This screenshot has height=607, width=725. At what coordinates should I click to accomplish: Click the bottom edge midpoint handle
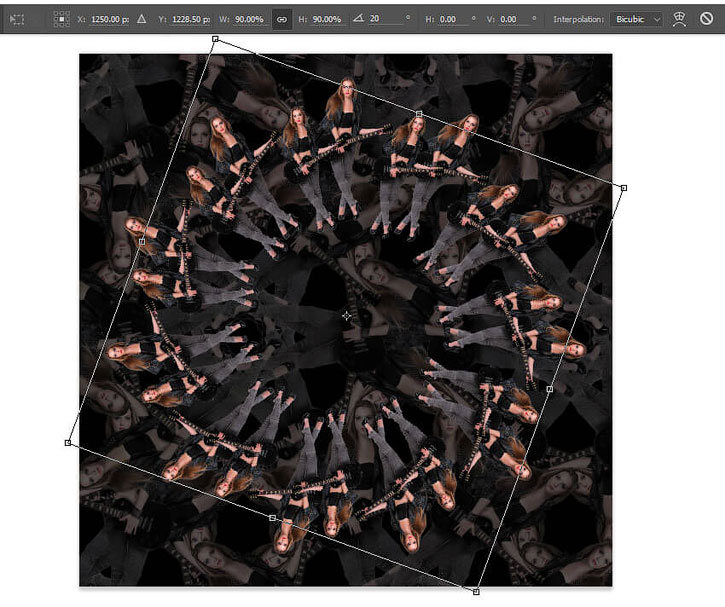pyautogui.click(x=272, y=518)
